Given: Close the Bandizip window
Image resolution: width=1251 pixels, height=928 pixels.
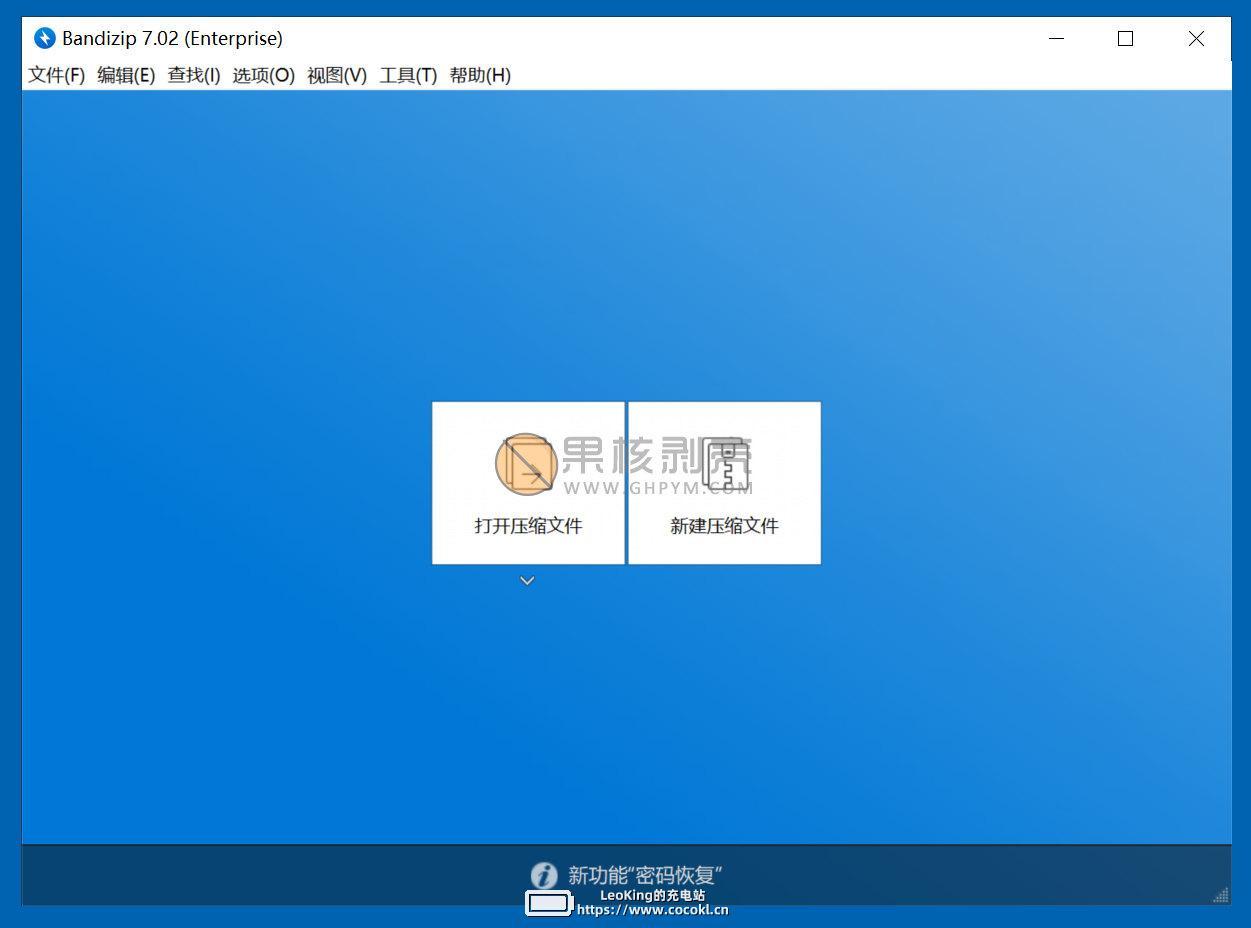Looking at the screenshot, I should pyautogui.click(x=1196, y=38).
